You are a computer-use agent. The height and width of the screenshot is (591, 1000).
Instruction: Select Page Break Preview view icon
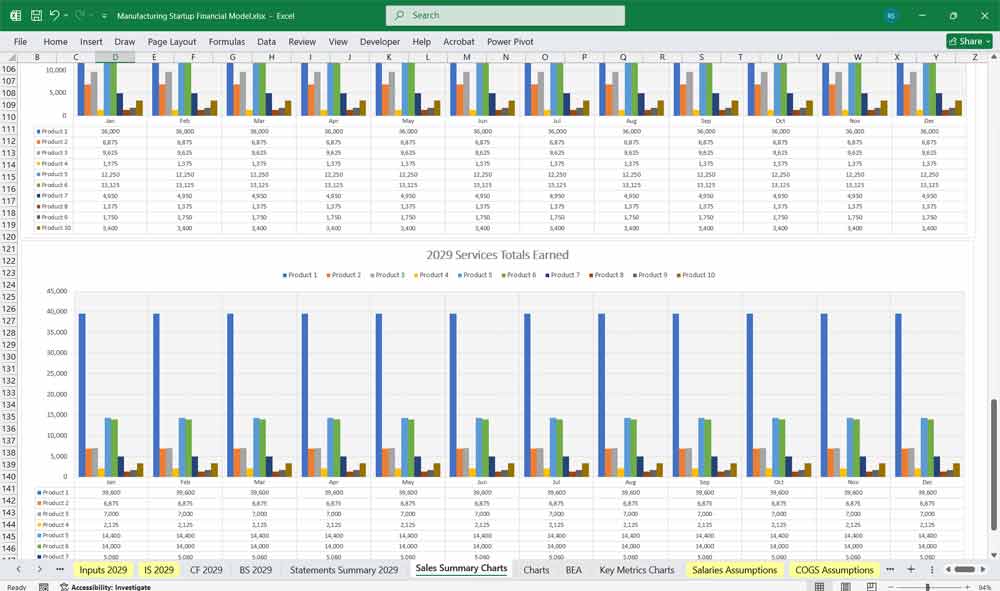pos(871,586)
